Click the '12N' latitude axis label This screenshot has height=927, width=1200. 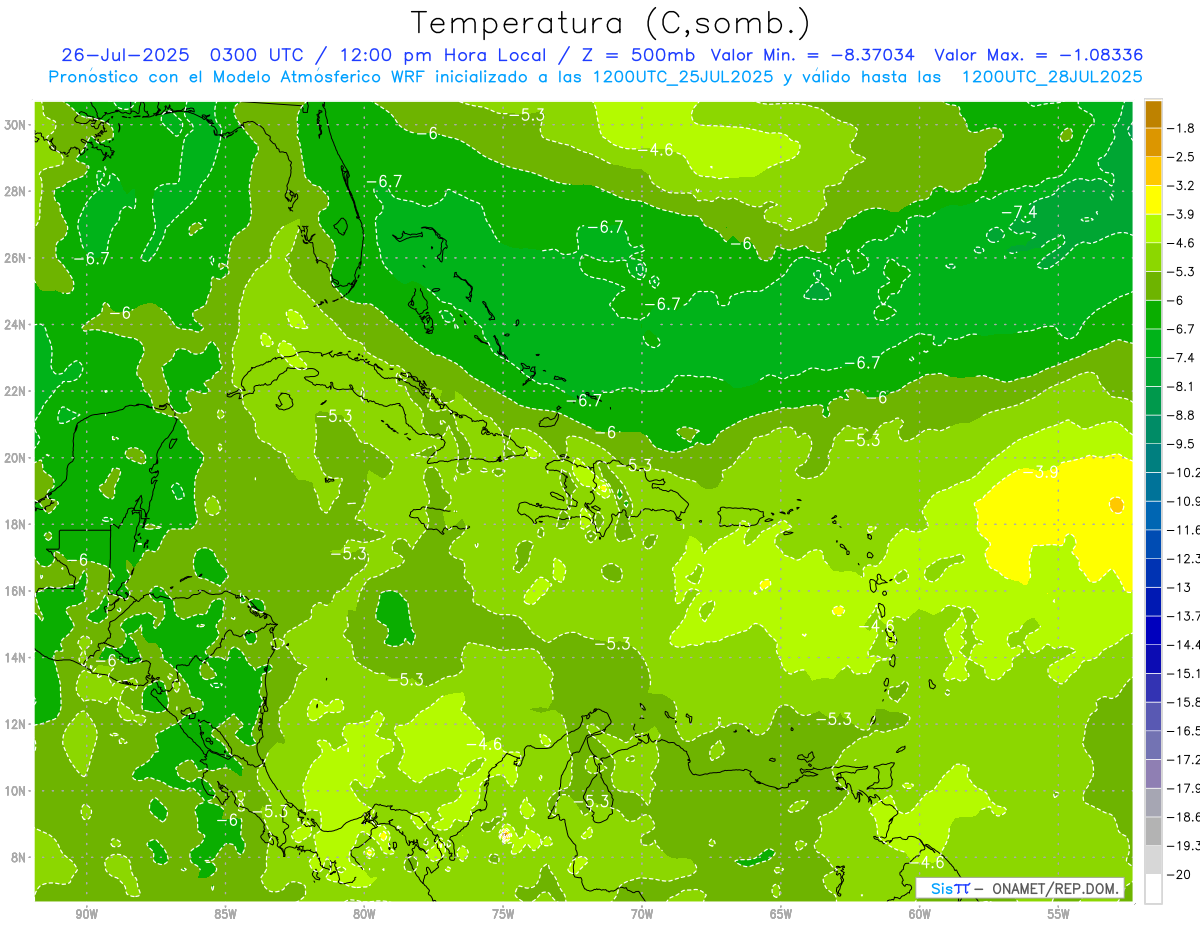pyautogui.click(x=15, y=724)
